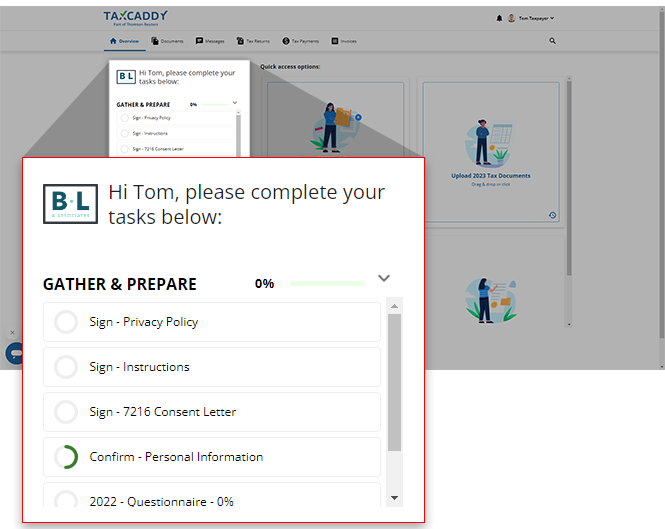Open Sign - Privacy Policy task in enlarged panel
The image size is (665, 529).
(212, 322)
